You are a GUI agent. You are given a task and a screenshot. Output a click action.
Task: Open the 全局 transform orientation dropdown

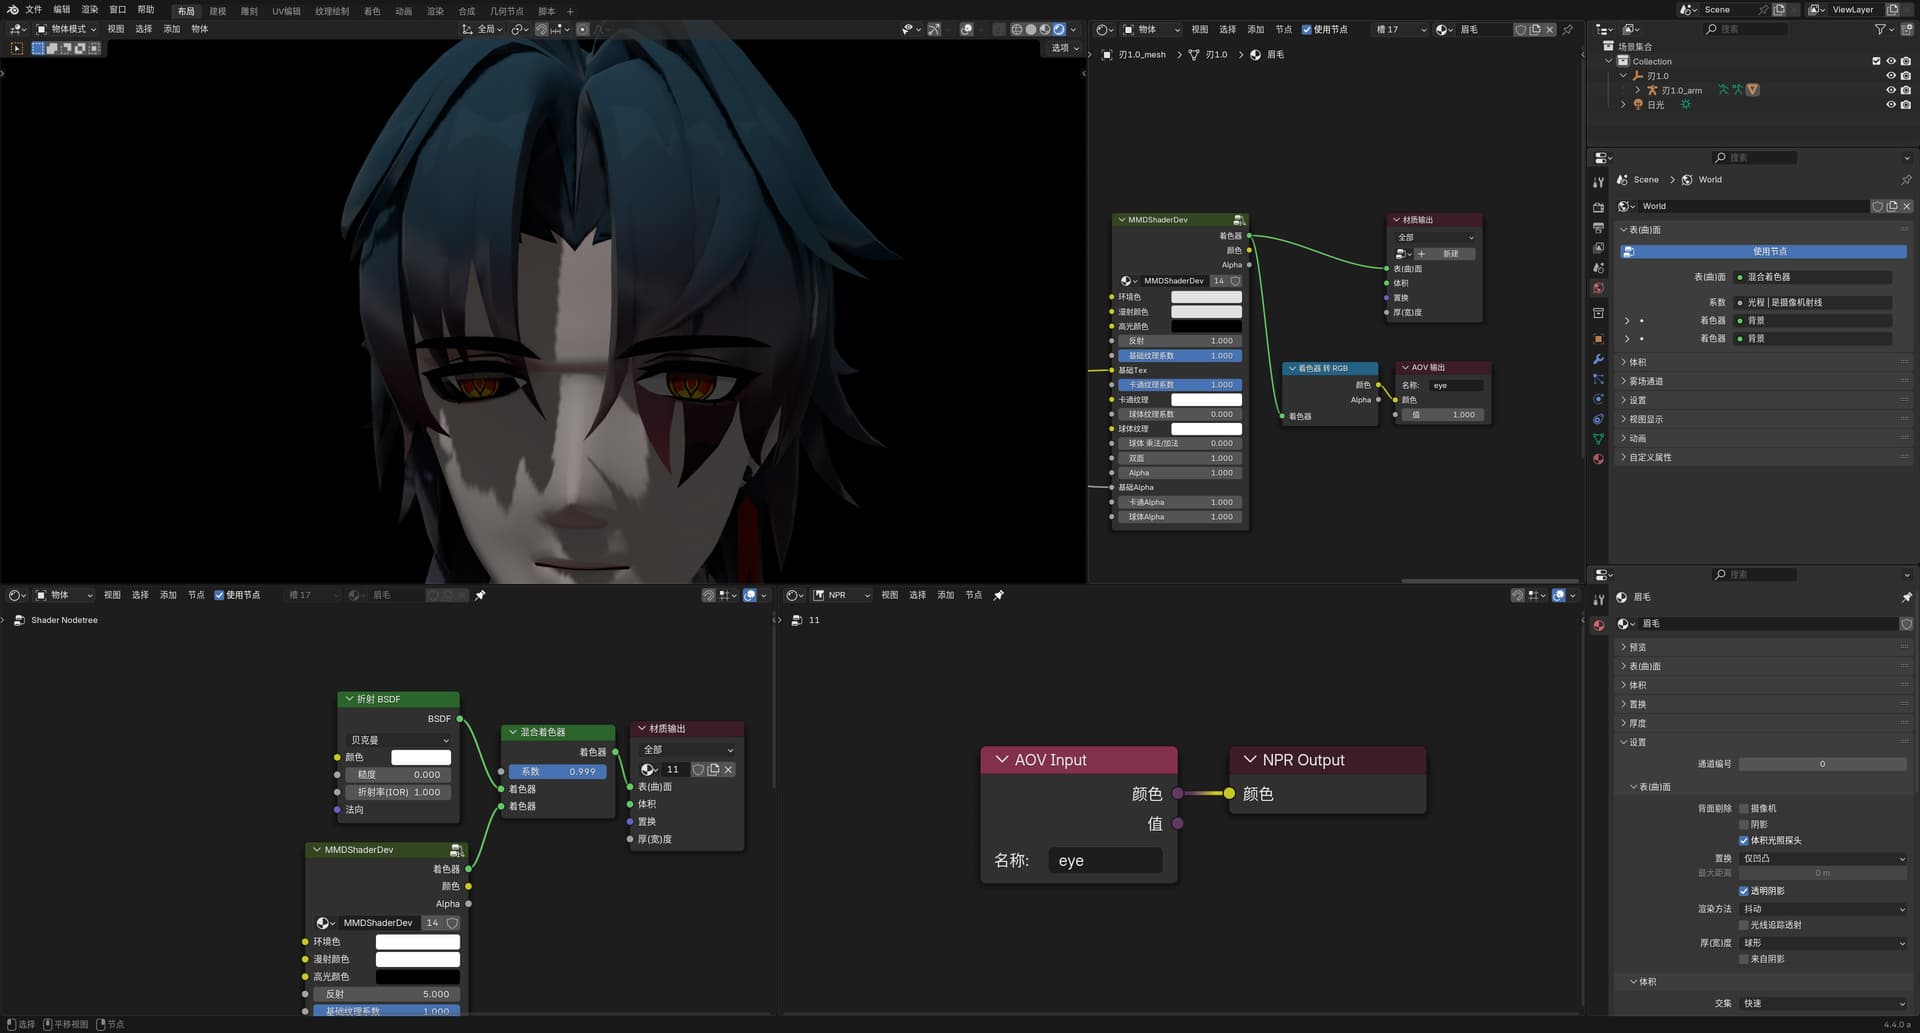(483, 29)
